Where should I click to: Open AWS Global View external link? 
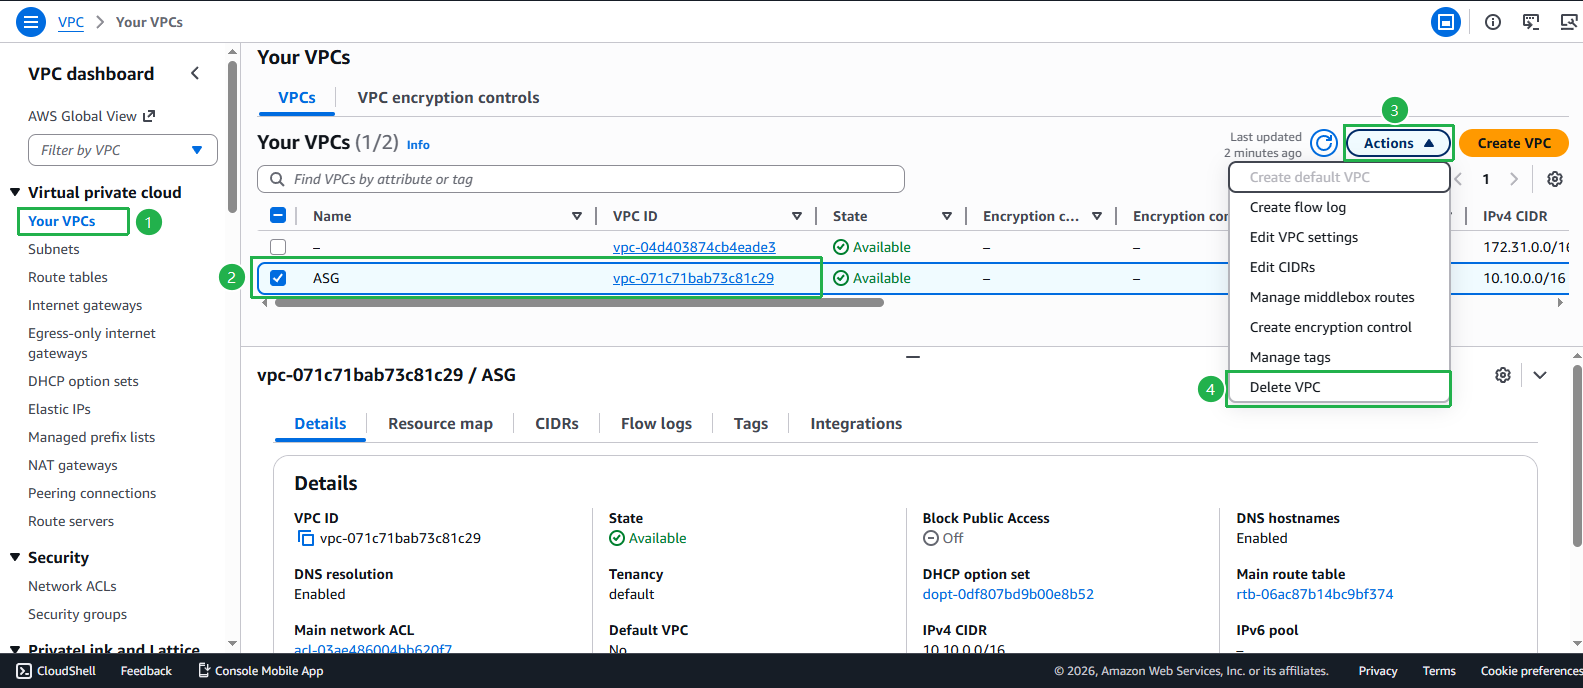pos(92,116)
